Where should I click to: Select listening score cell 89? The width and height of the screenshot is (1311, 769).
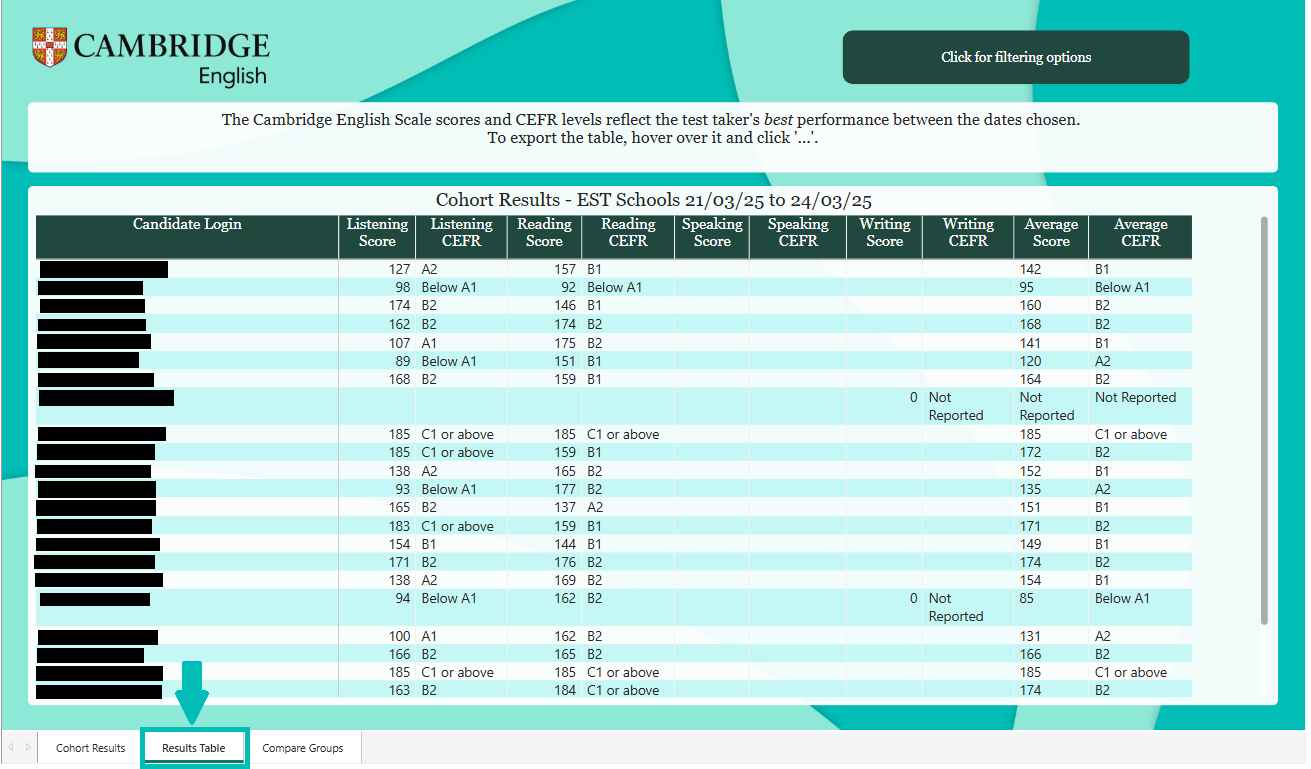click(x=404, y=361)
